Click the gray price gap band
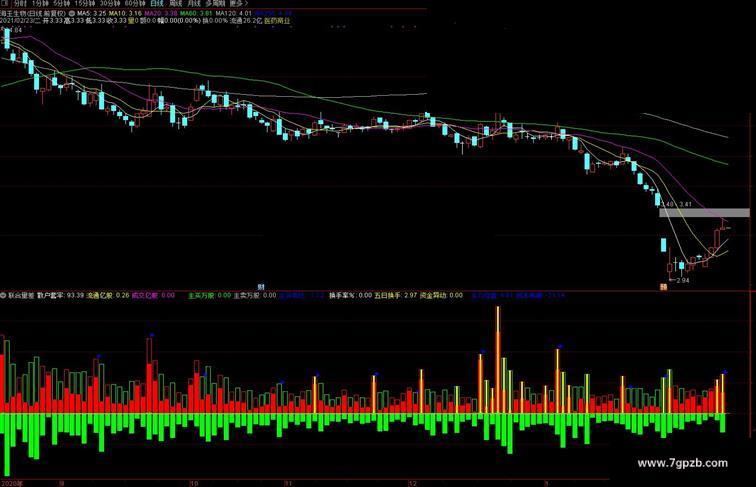This screenshot has width=756, height=487. coord(704,213)
